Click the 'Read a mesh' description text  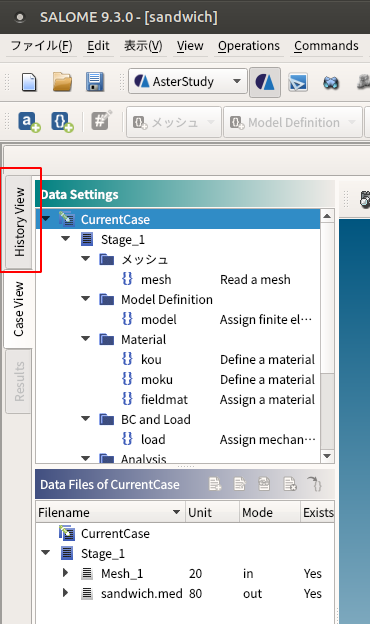[255, 279]
